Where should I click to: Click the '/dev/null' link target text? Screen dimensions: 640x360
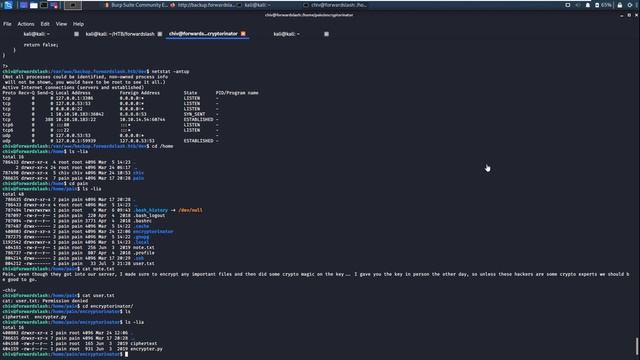[x=190, y=210]
